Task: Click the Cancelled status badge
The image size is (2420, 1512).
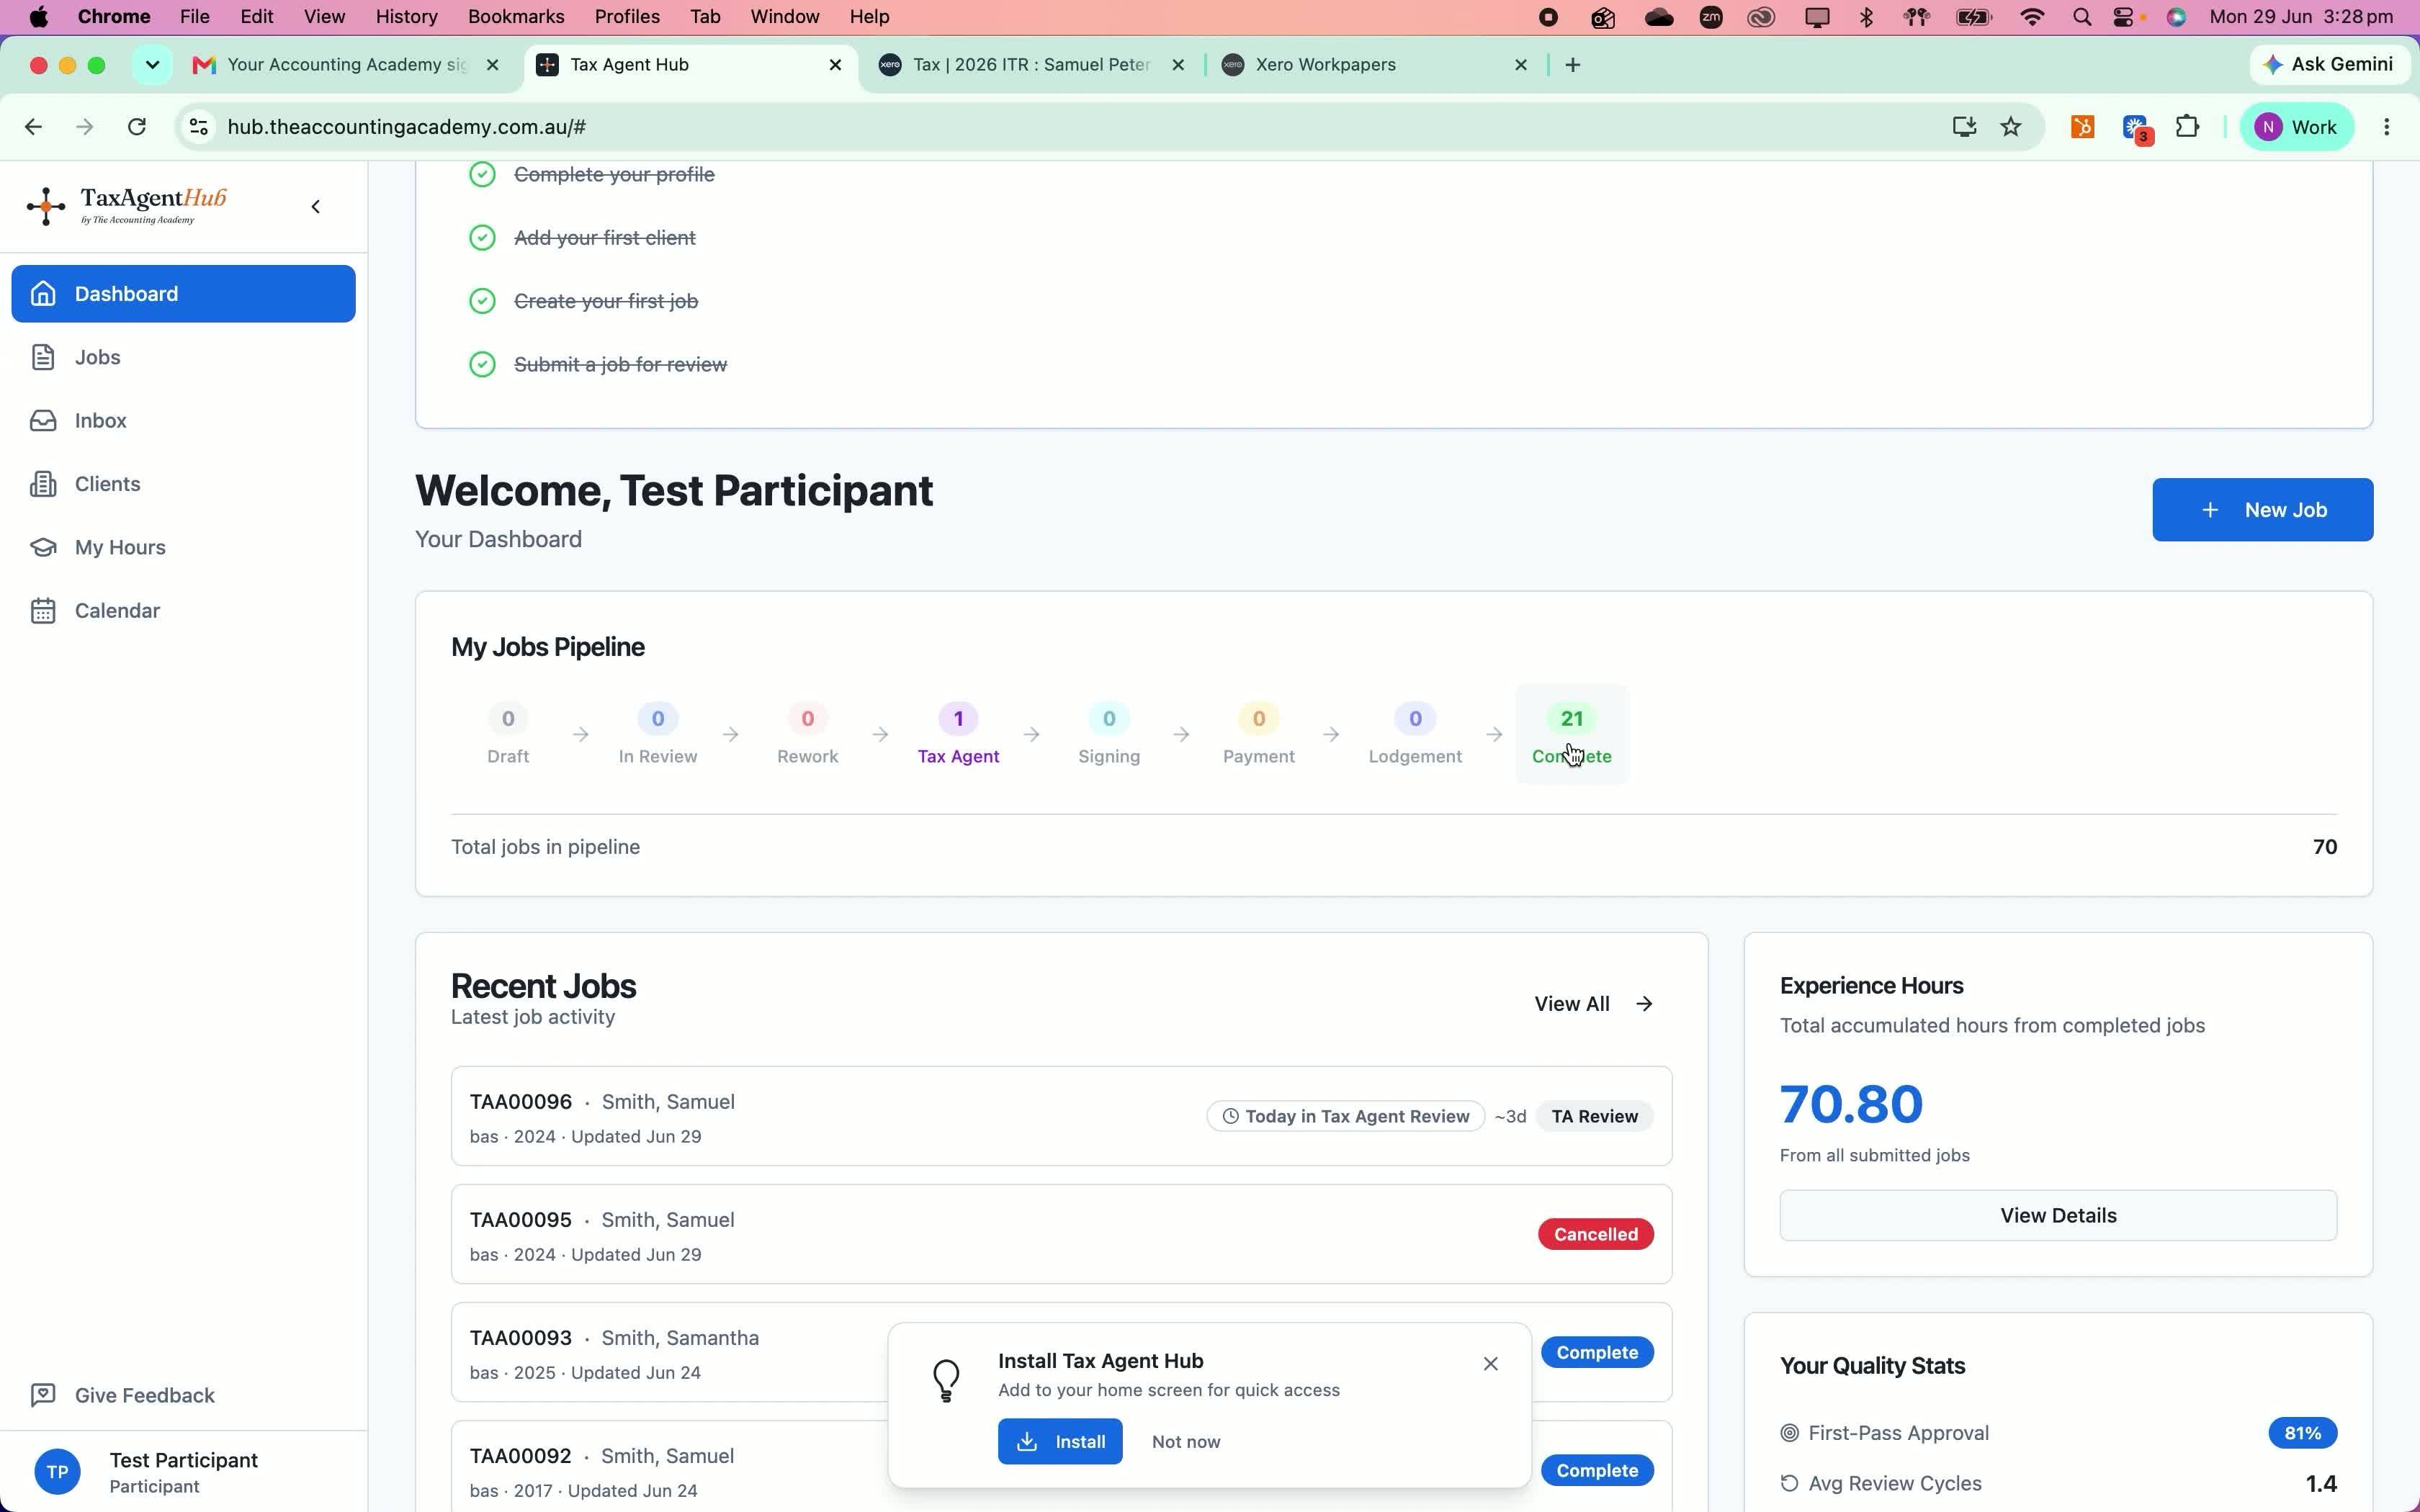Action: click(x=1595, y=1234)
